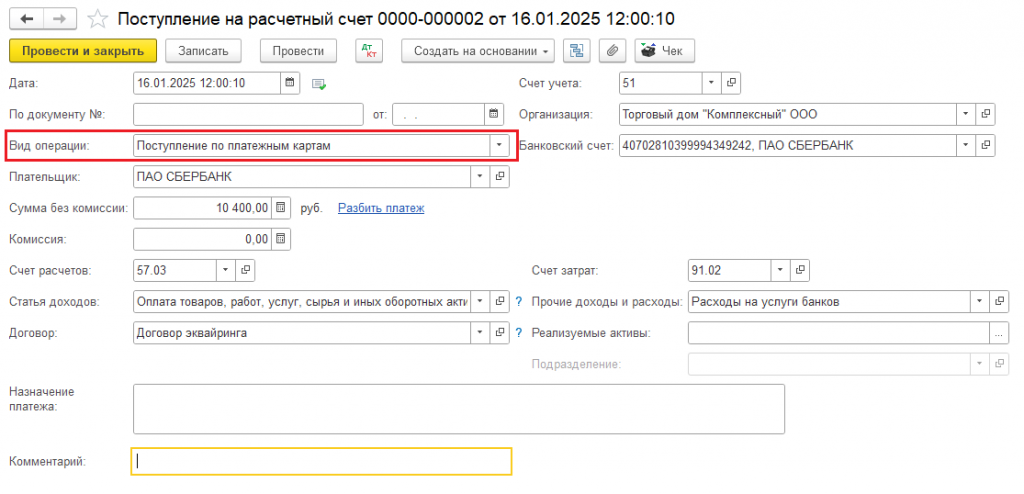1024x494 pixels.
Task: Click the Чек button
Action: 664,50
